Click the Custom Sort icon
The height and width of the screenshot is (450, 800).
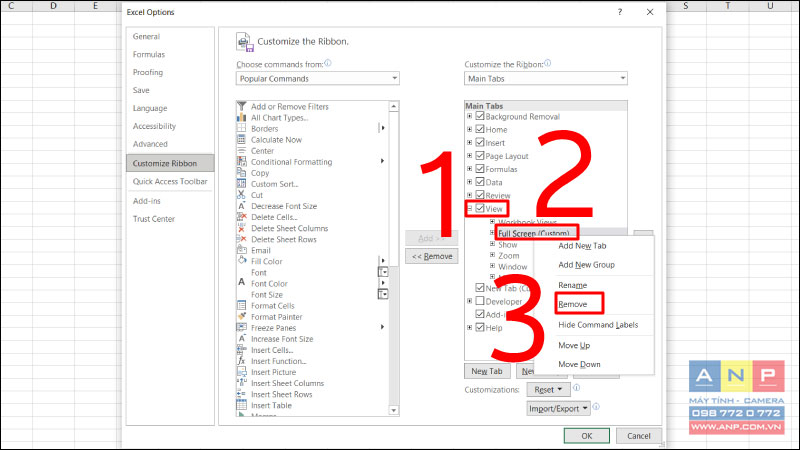pyautogui.click(x=242, y=184)
